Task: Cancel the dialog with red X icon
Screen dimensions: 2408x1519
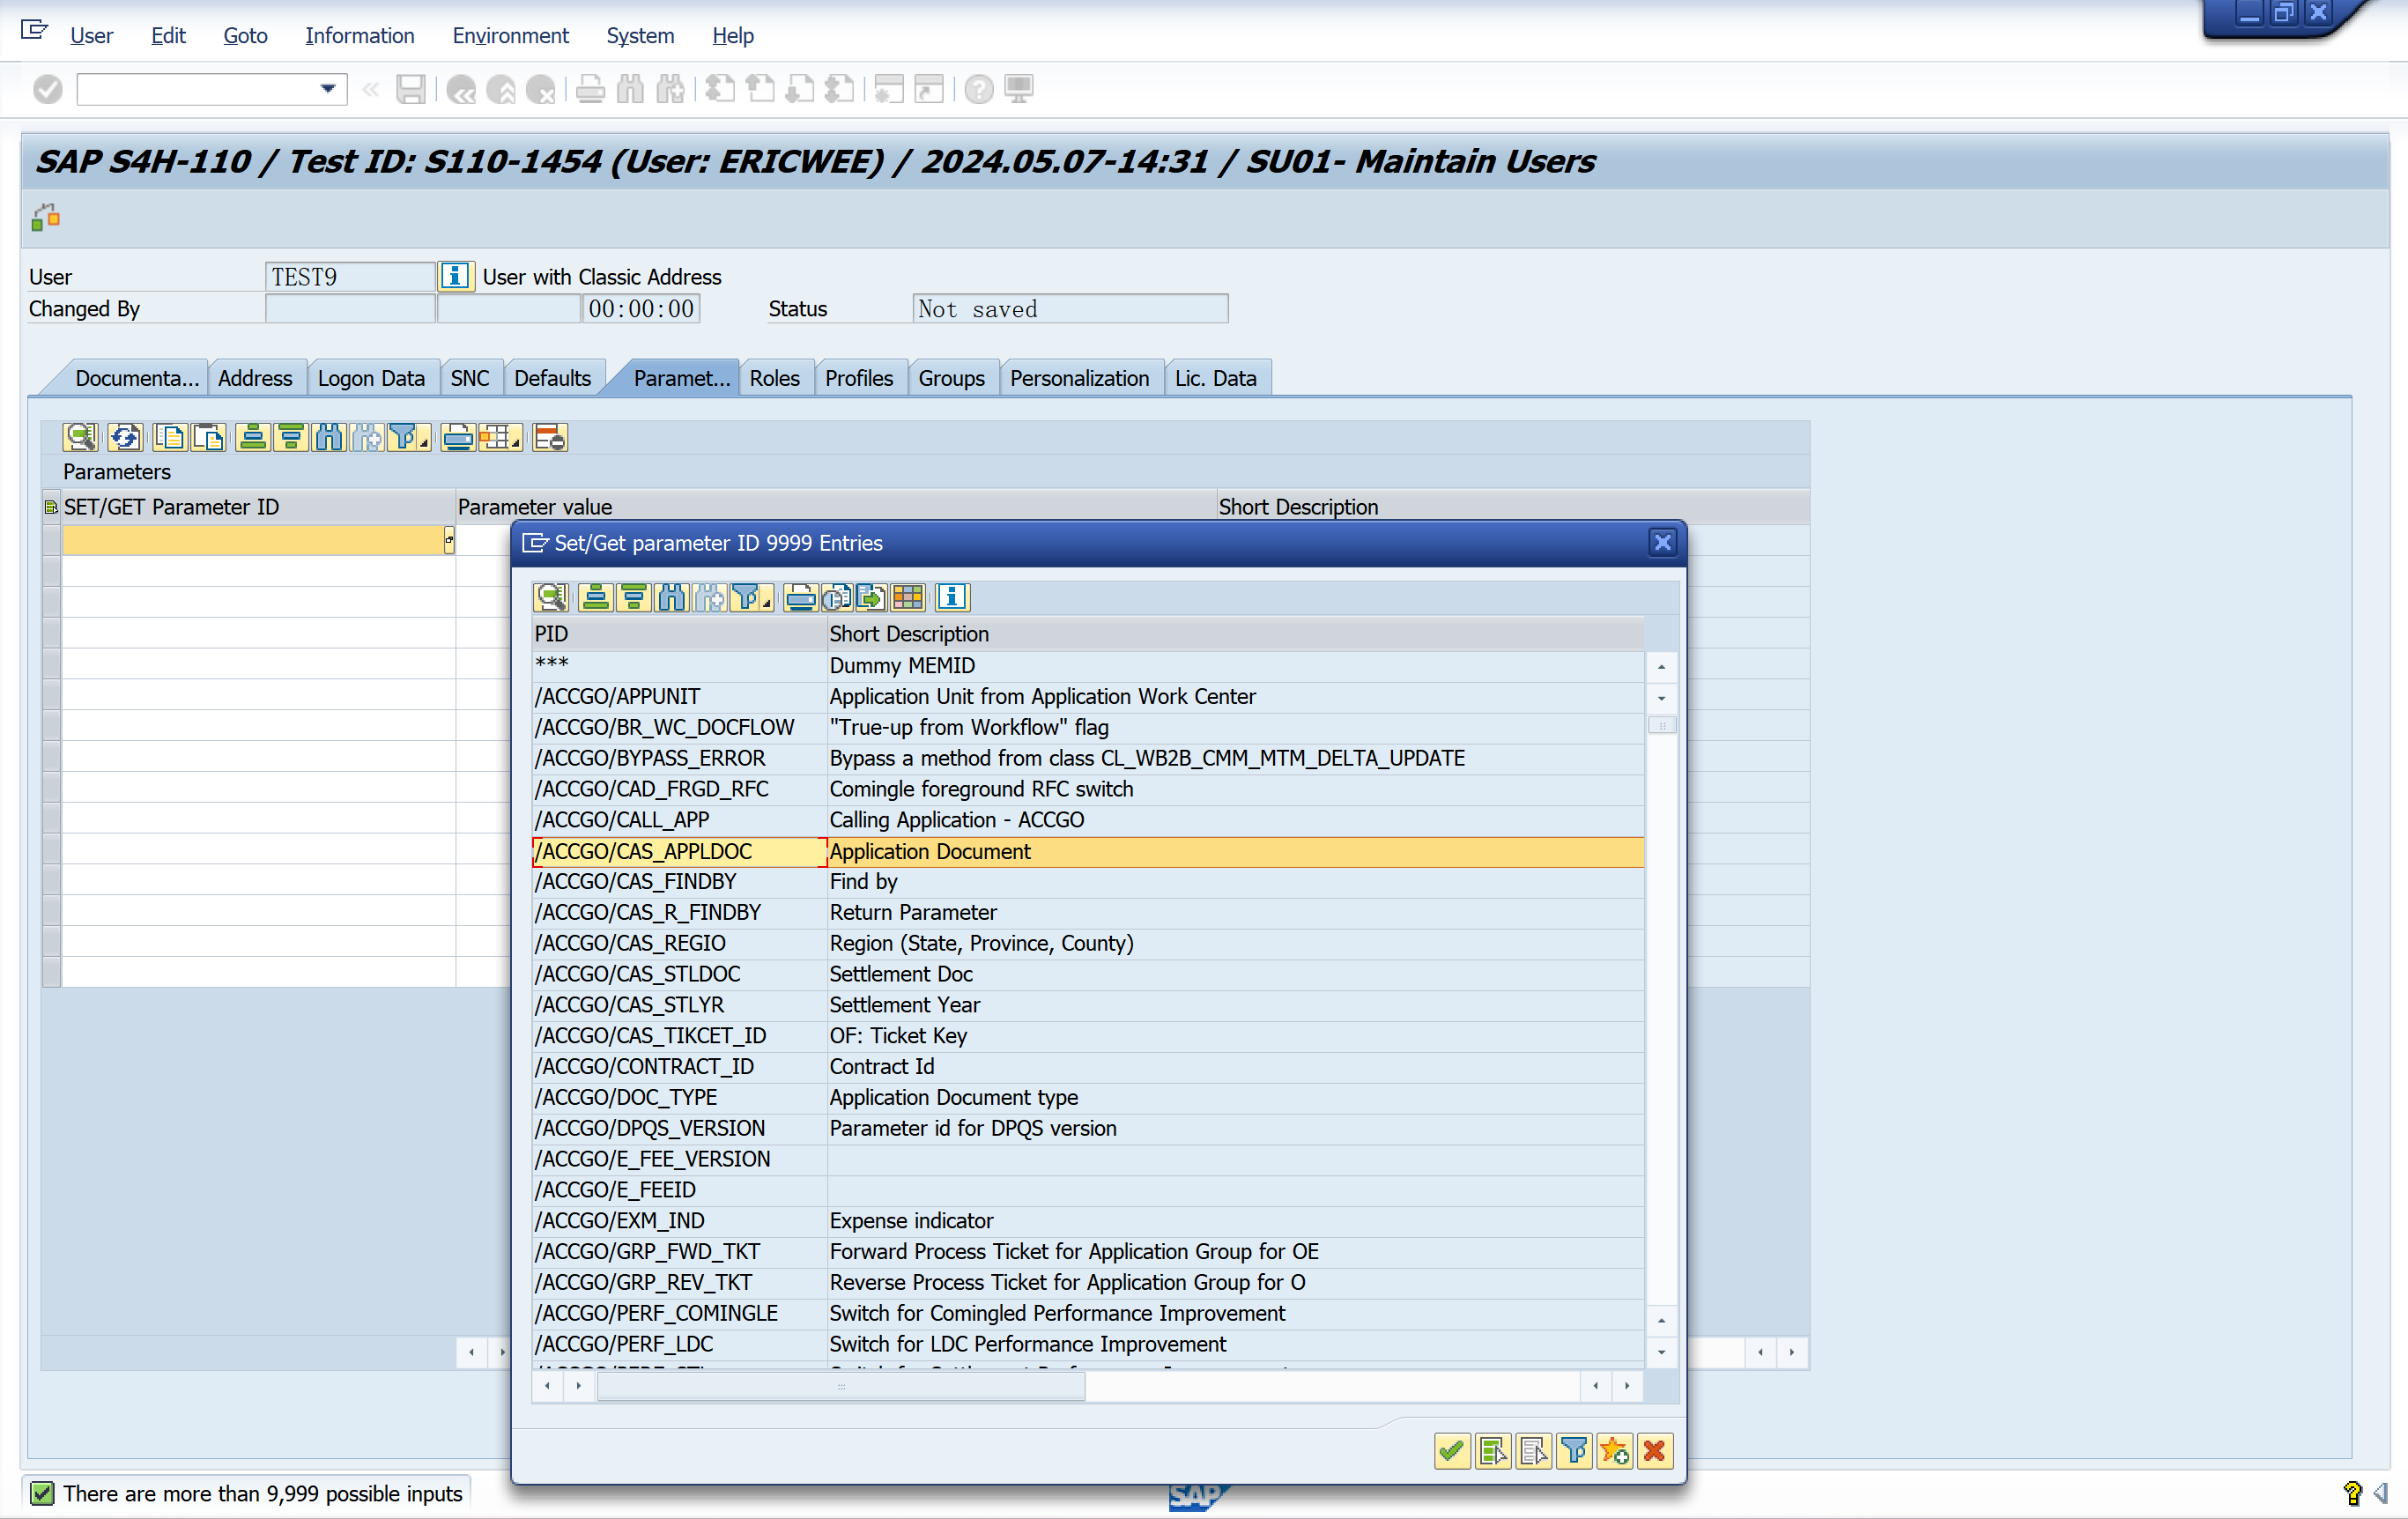Action: click(x=1654, y=1450)
